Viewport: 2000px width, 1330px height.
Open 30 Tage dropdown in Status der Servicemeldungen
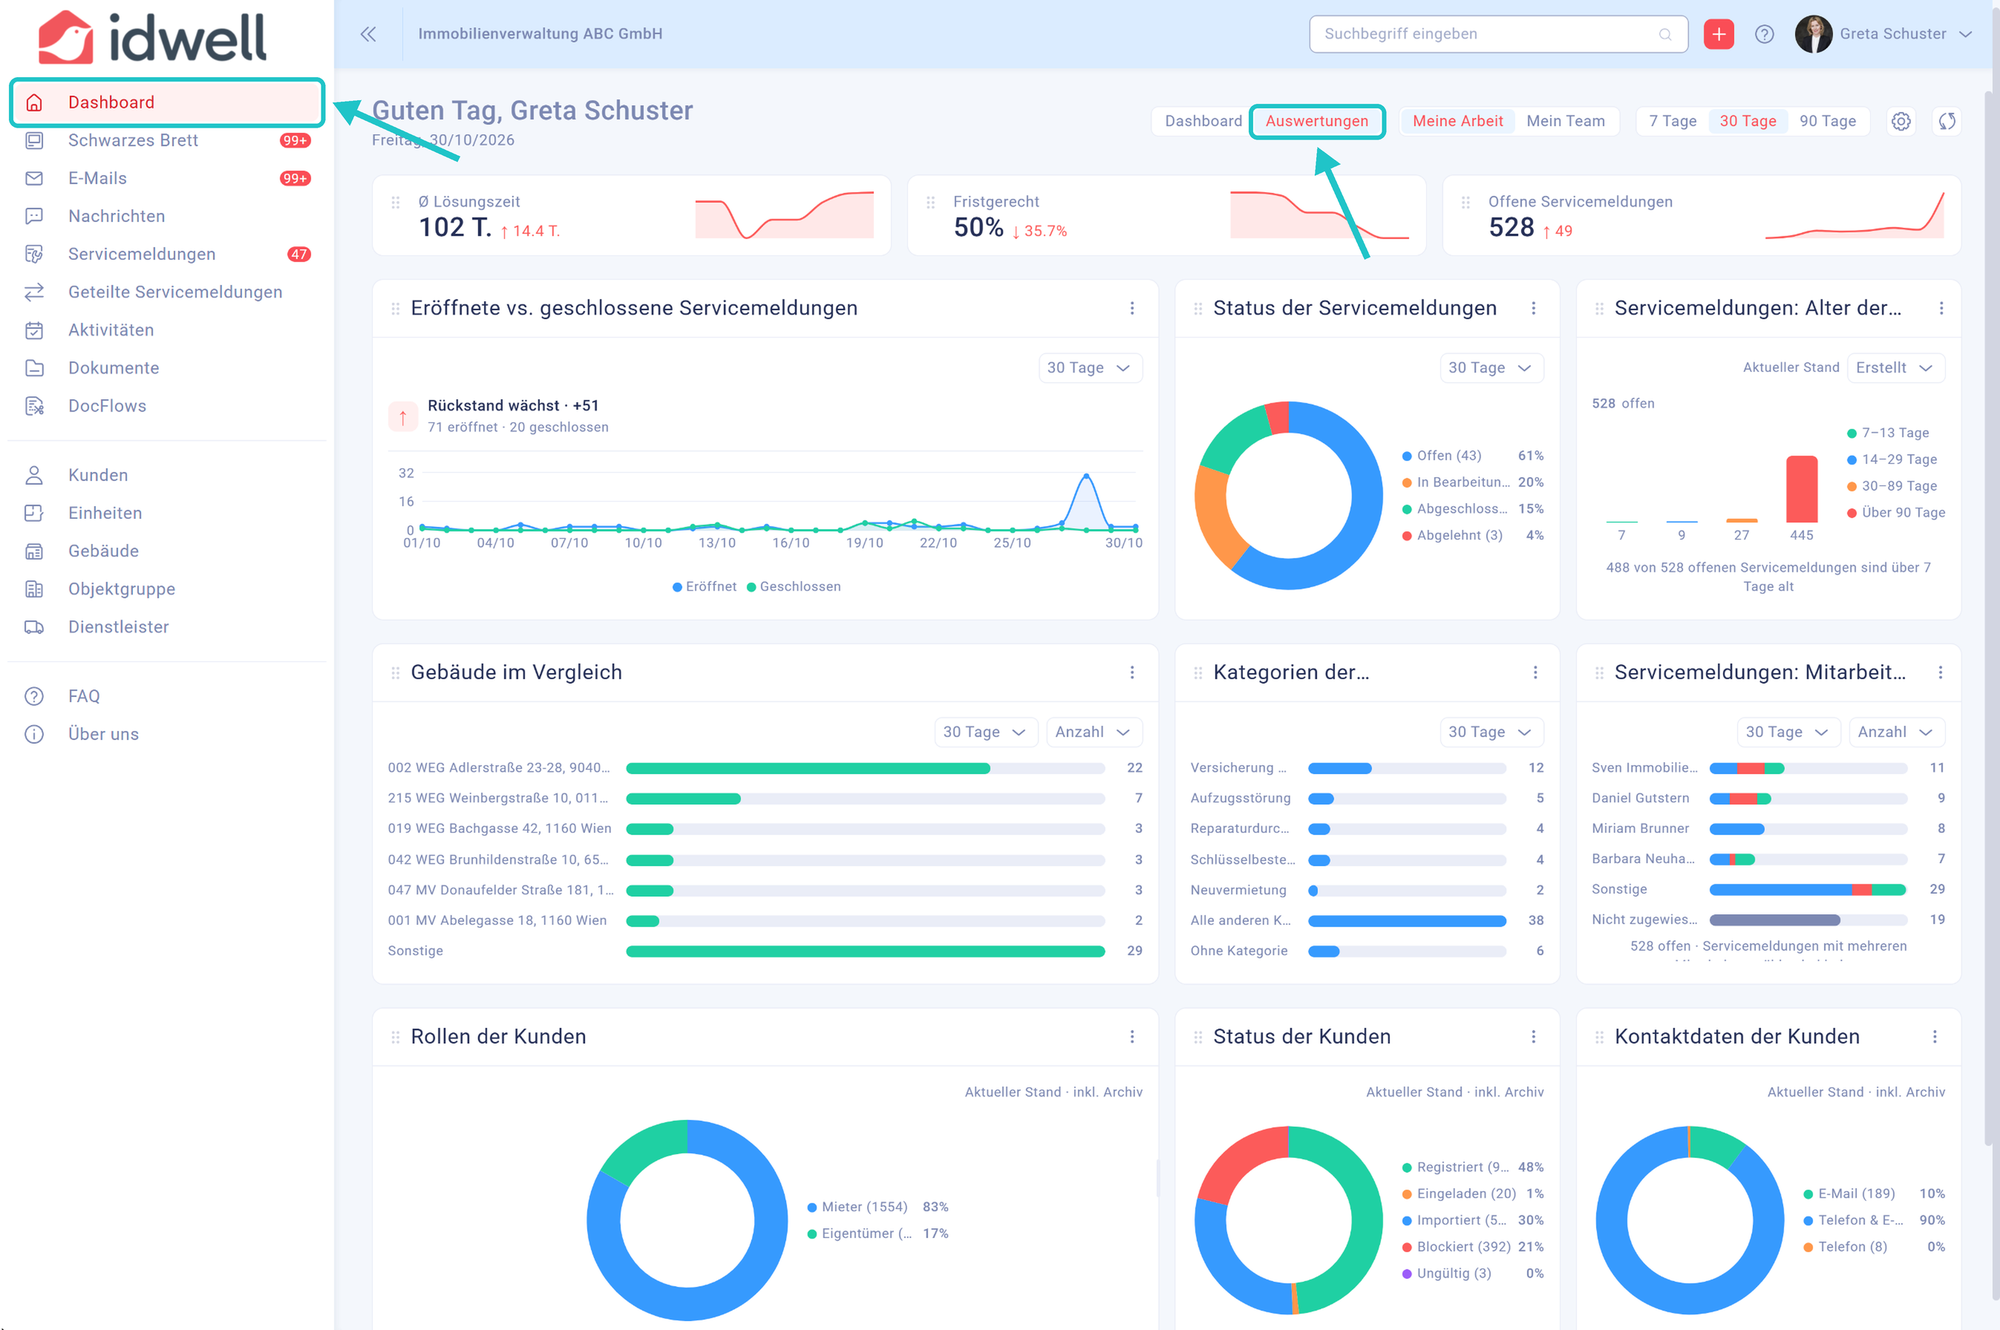pyautogui.click(x=1490, y=368)
